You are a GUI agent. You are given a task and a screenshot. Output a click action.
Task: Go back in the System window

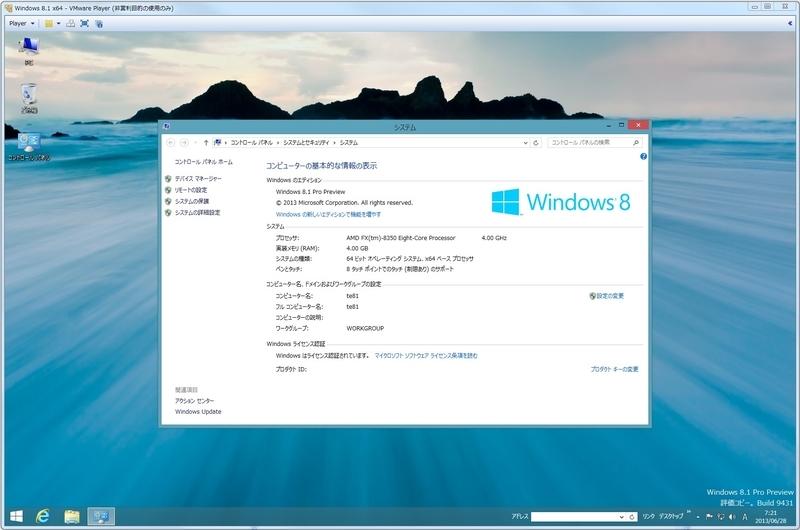coord(171,143)
